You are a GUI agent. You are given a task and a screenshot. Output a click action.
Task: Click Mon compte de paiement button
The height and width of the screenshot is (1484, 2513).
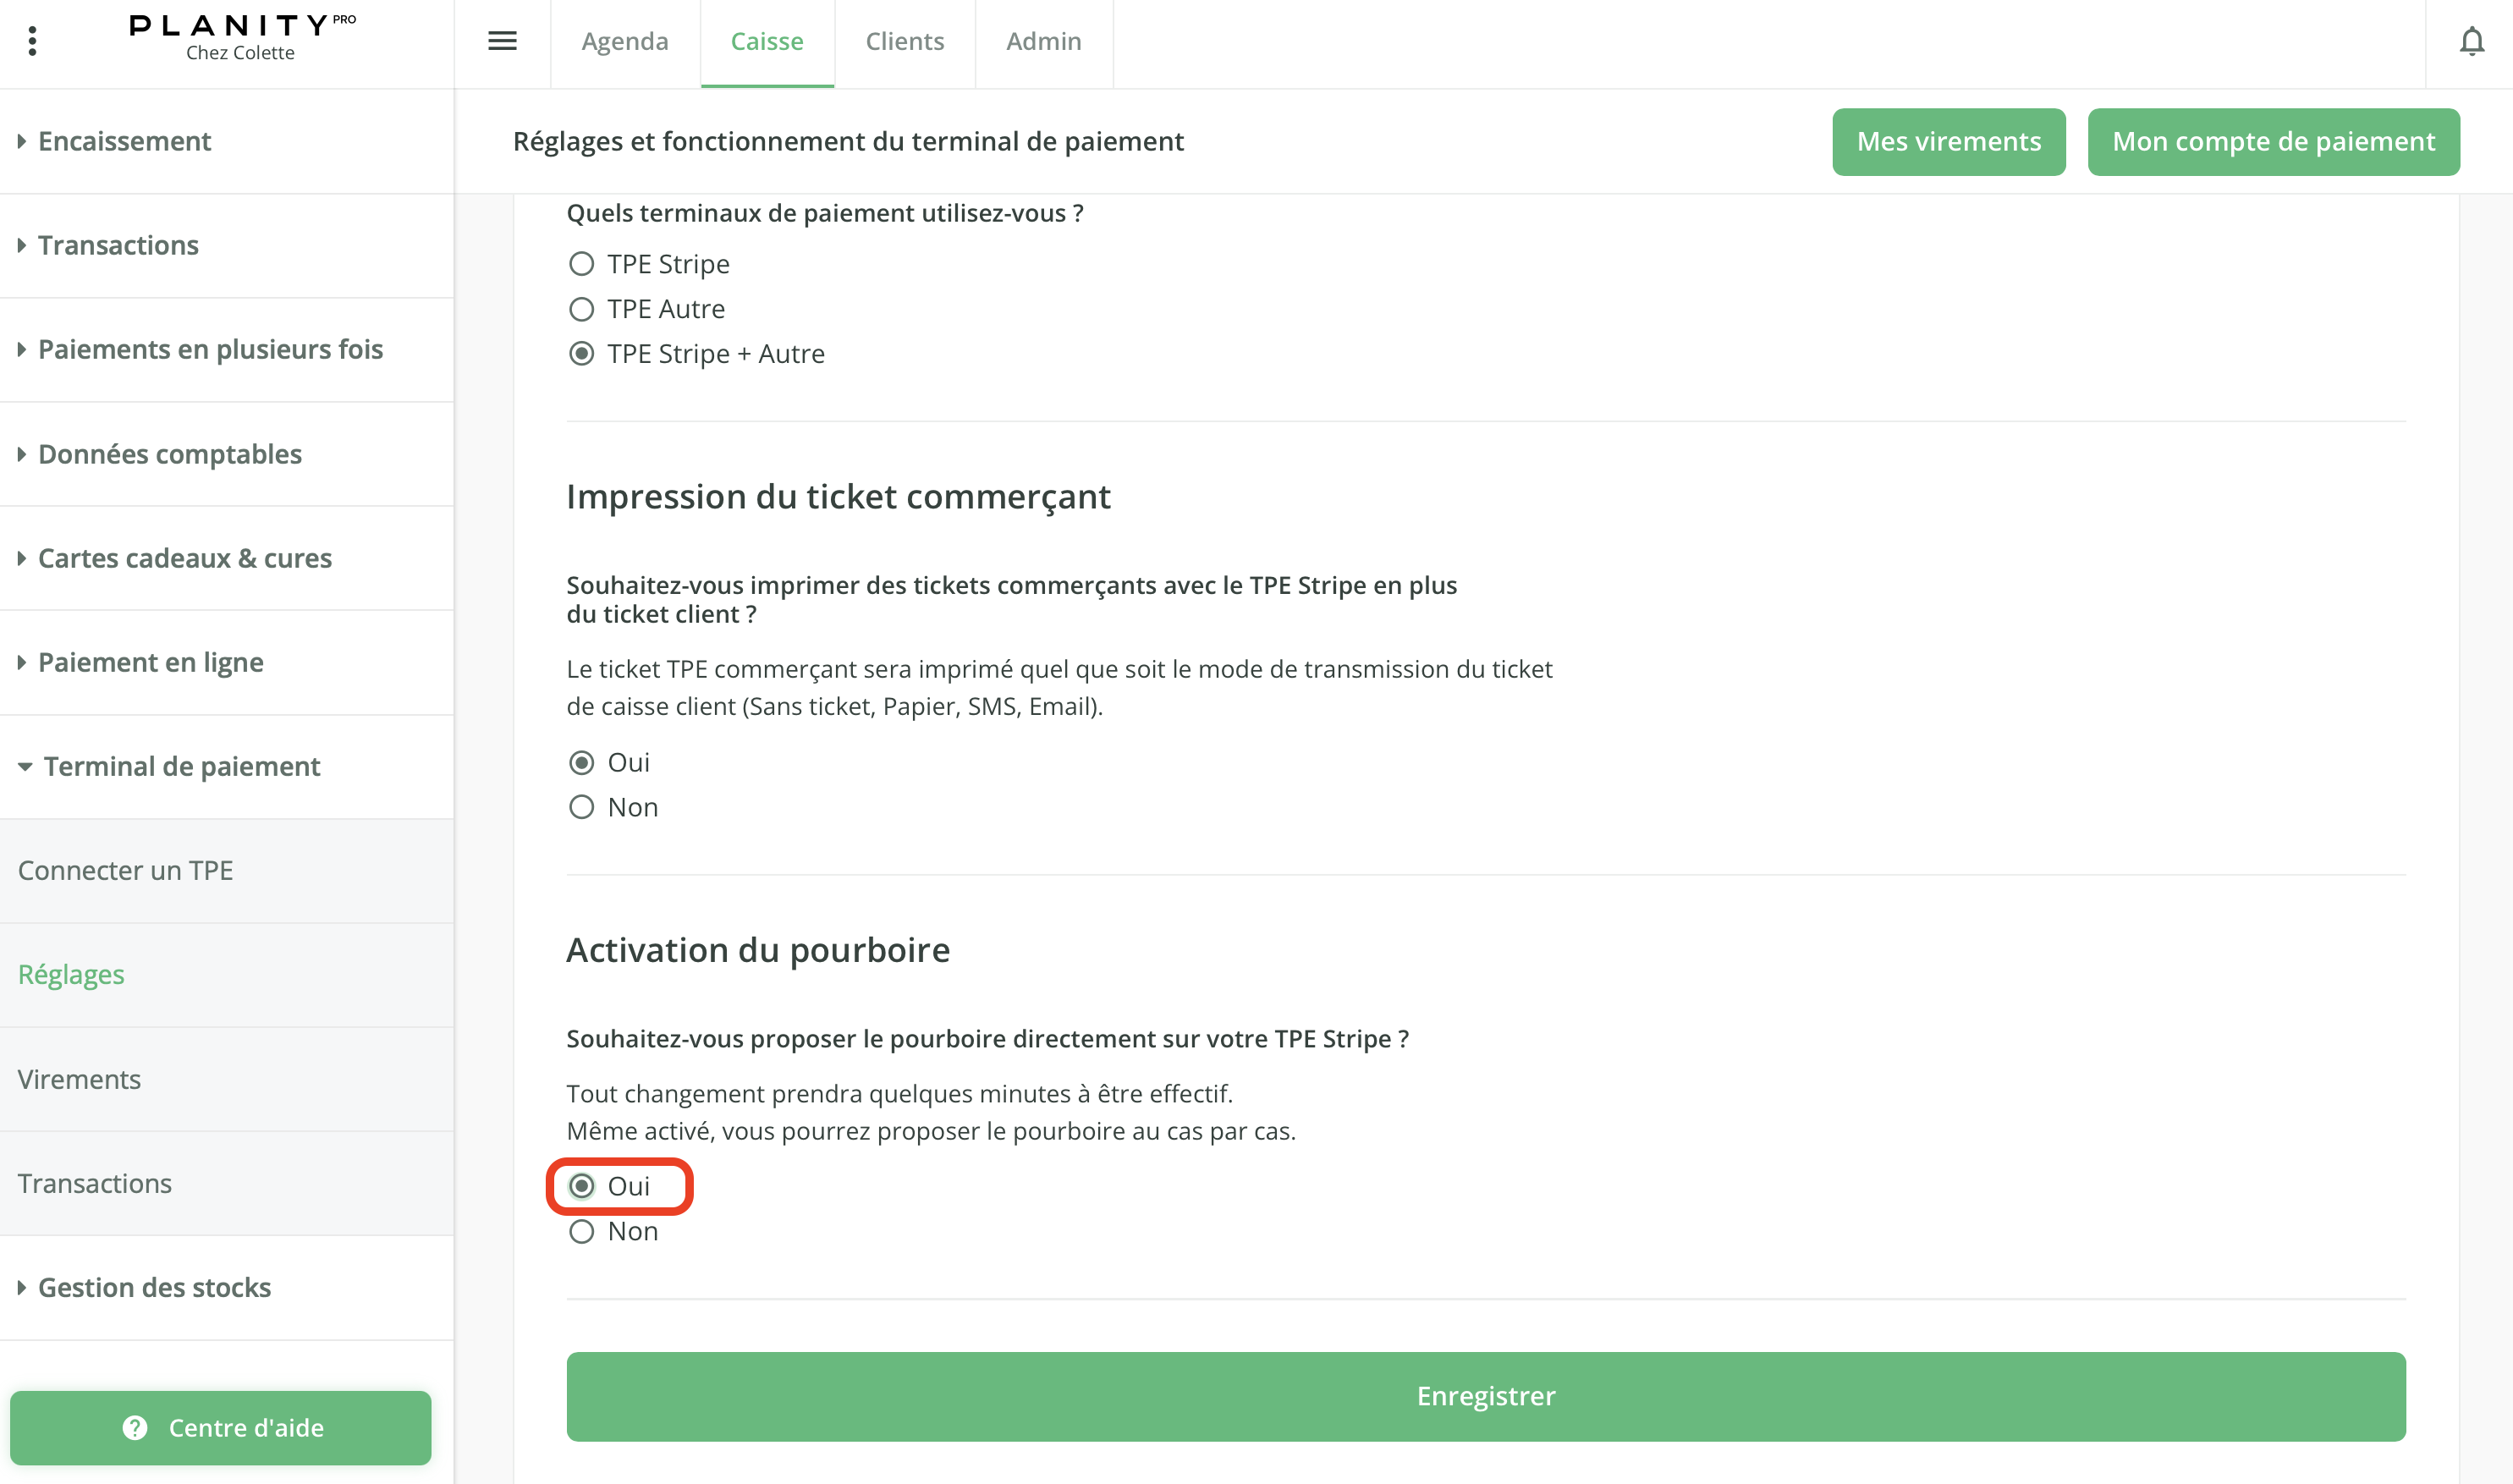[x=2273, y=142]
